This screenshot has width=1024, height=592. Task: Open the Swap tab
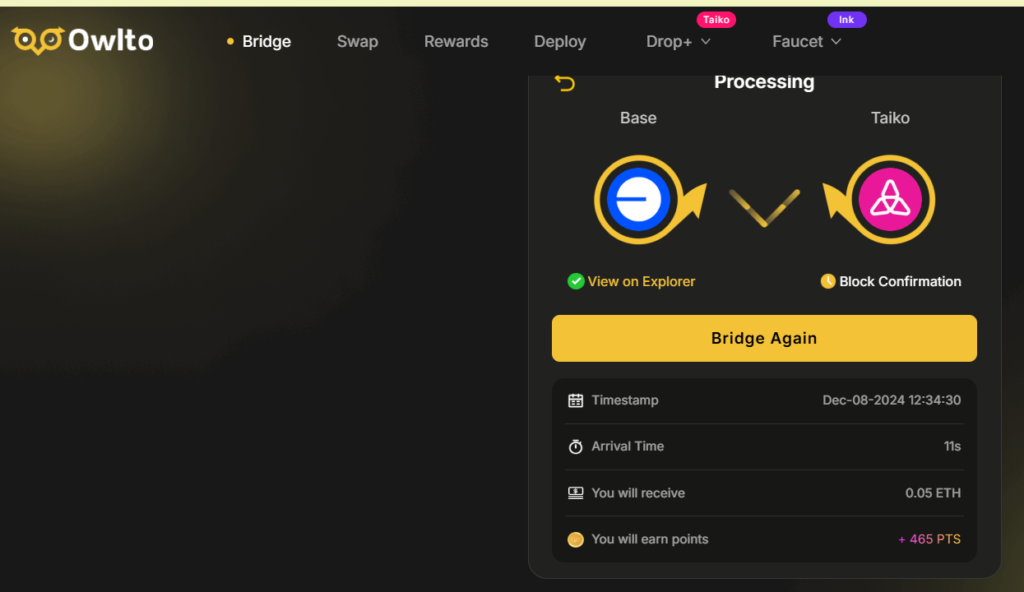tap(357, 42)
